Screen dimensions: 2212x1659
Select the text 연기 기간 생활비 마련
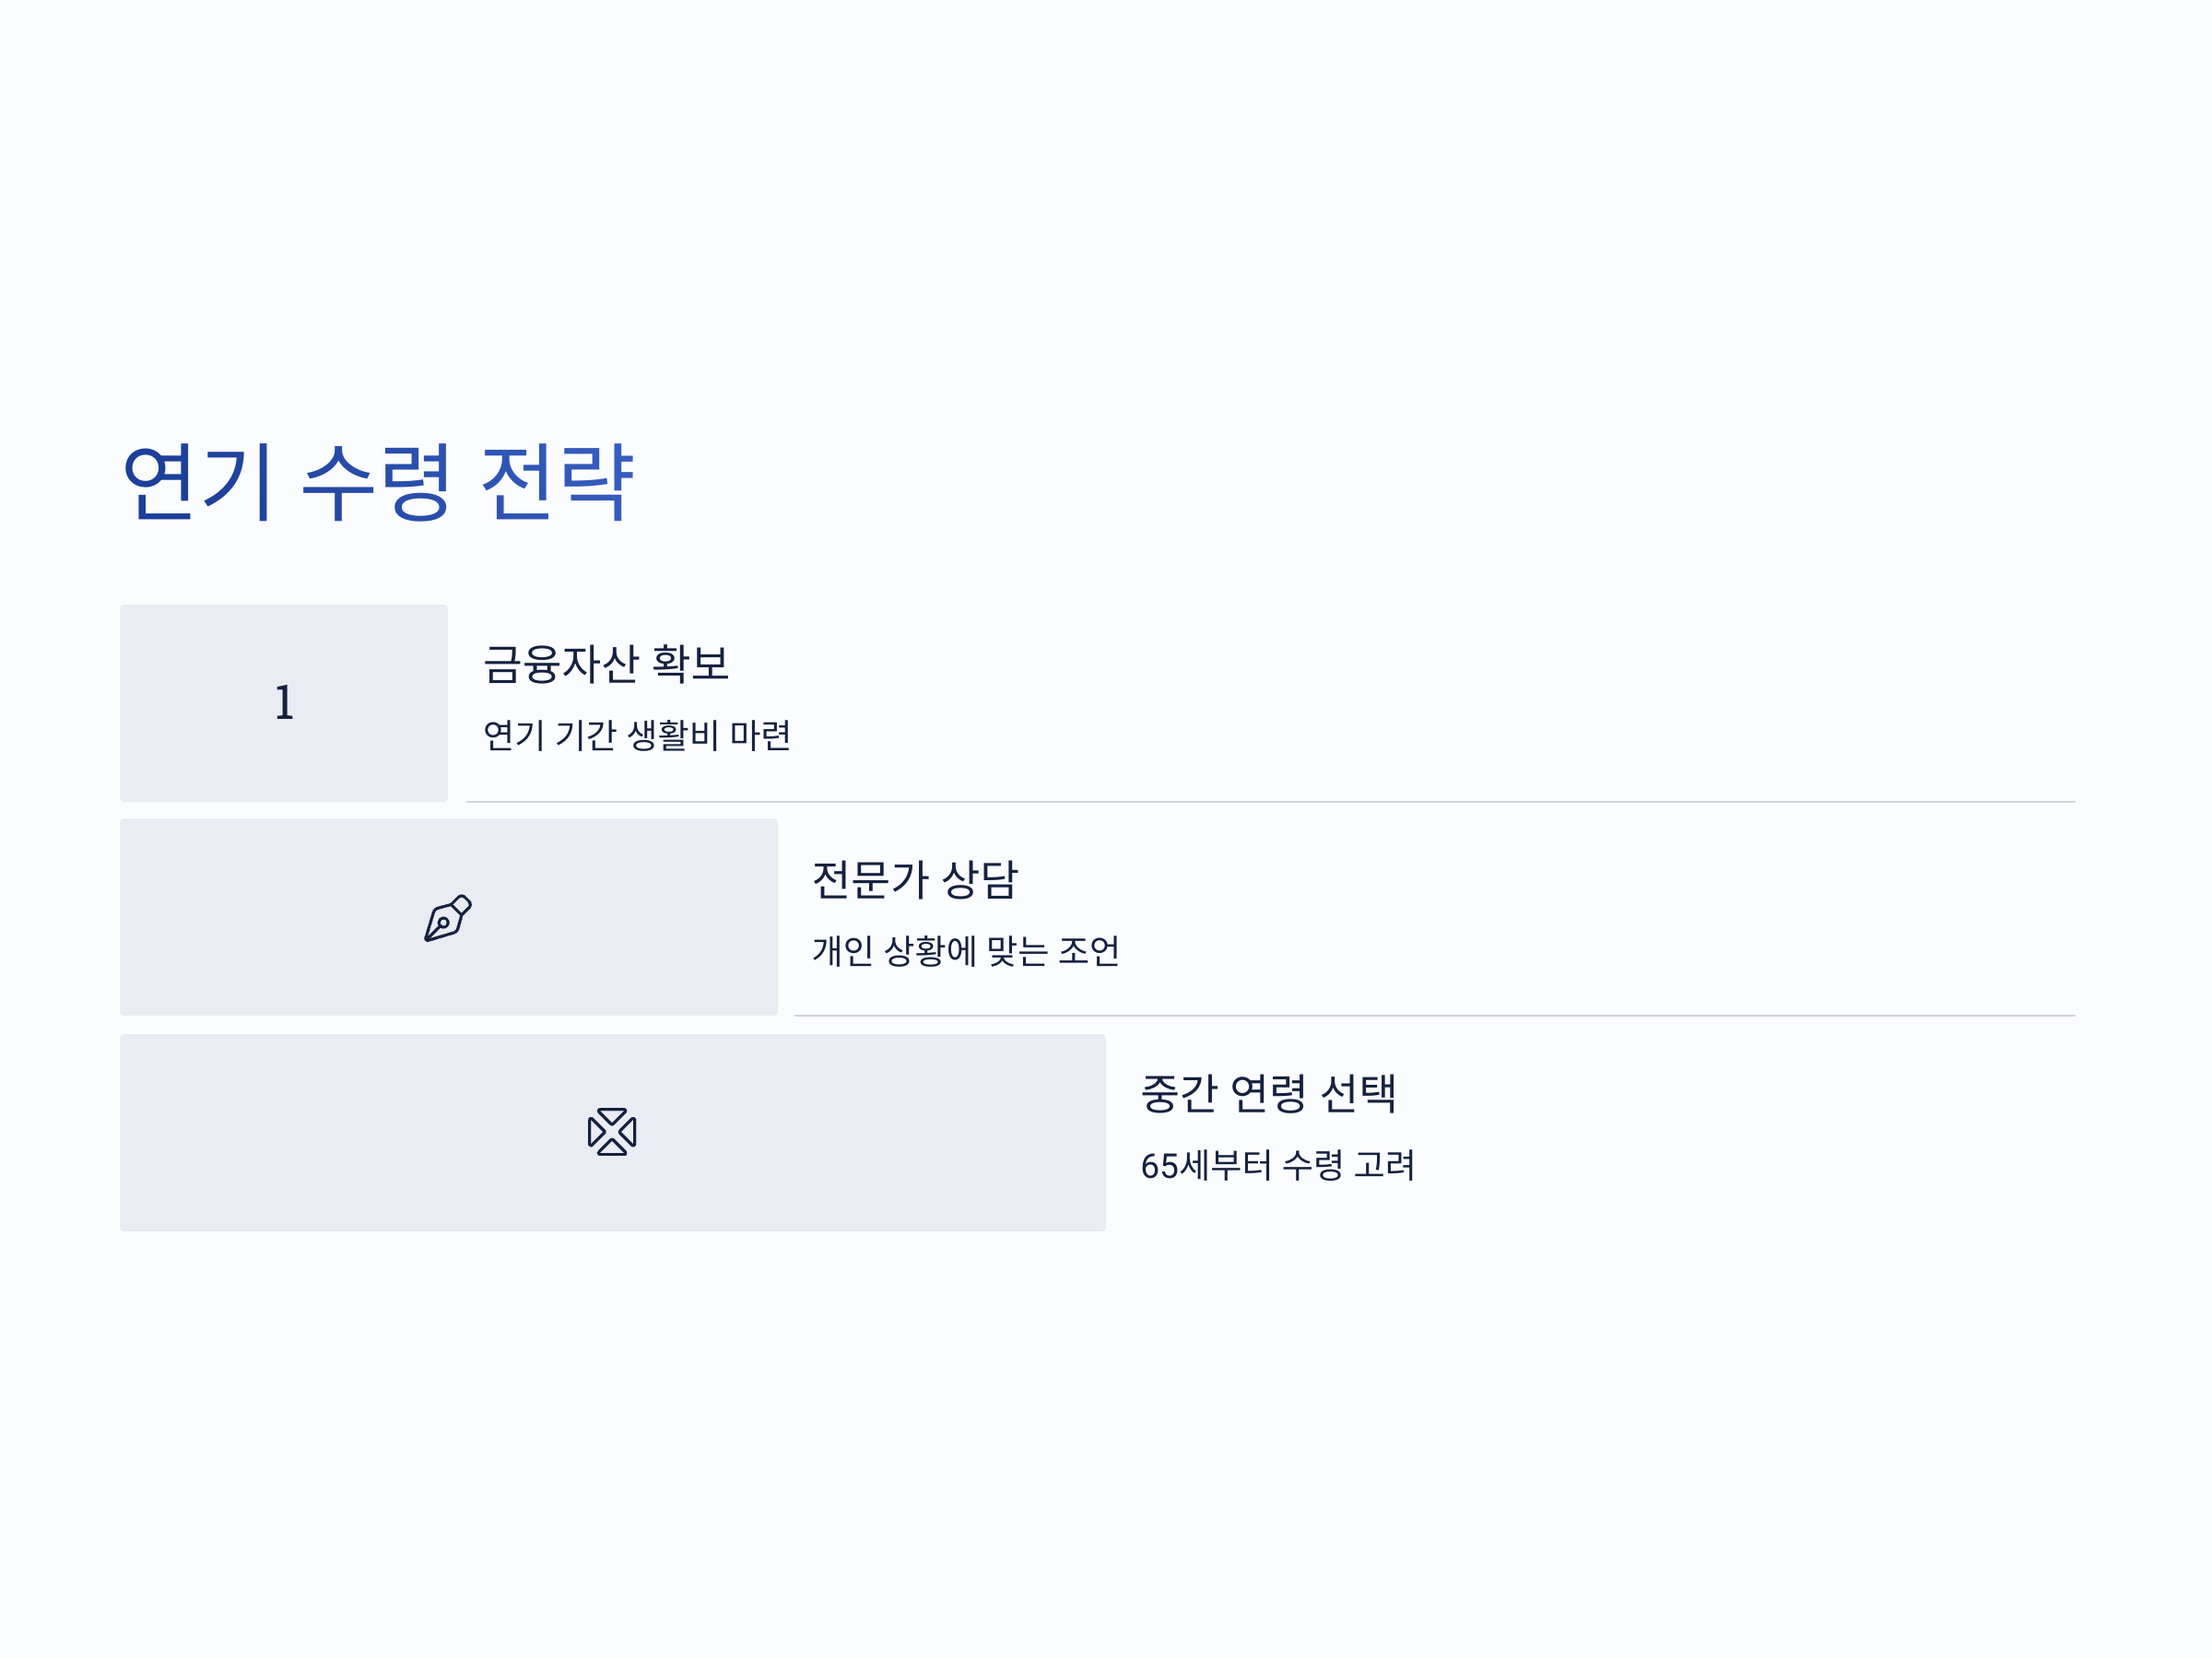click(637, 735)
